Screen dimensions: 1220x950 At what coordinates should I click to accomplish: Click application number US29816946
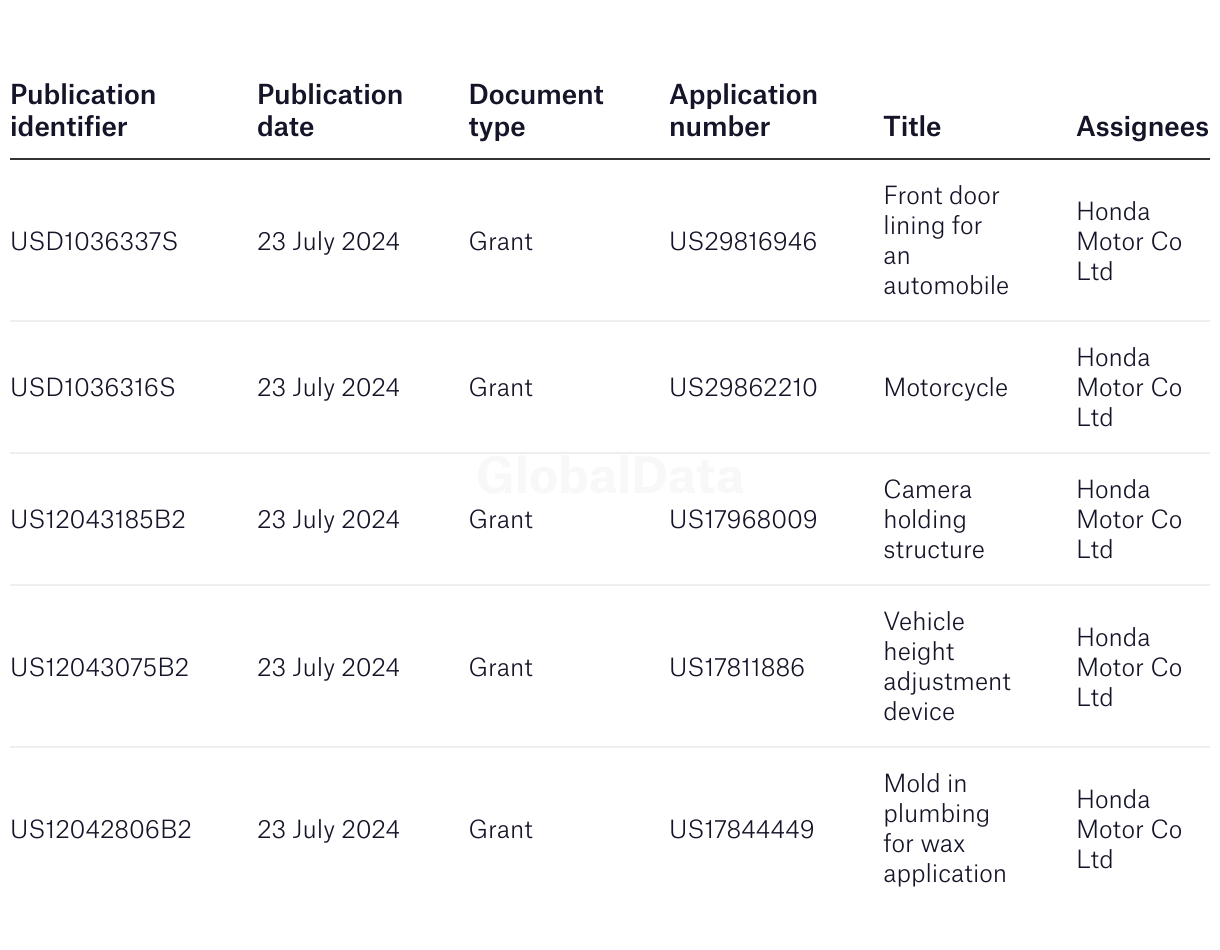pyautogui.click(x=743, y=242)
